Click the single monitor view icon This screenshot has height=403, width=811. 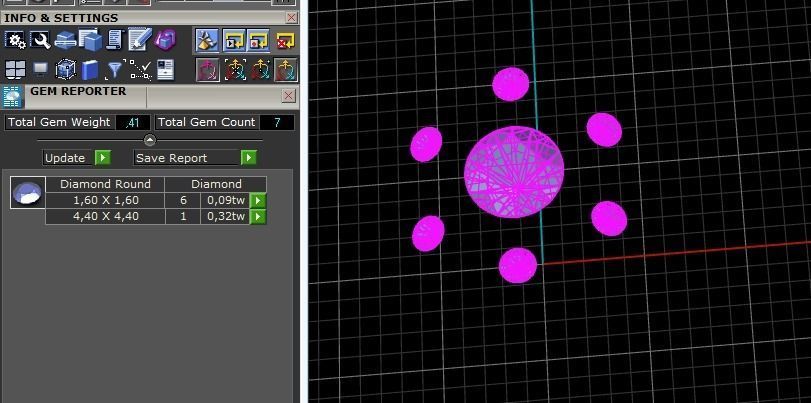(x=40, y=69)
